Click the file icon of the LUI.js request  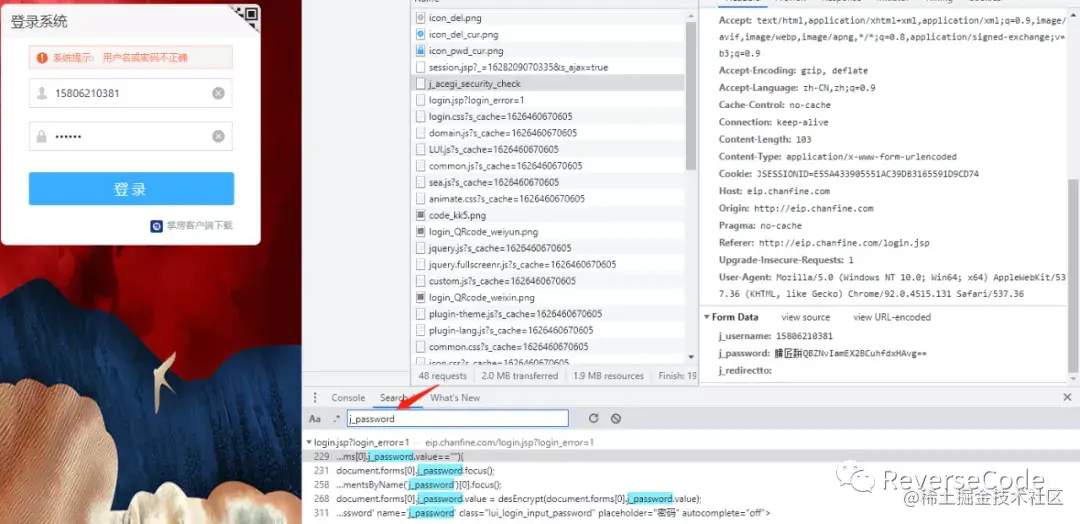point(420,149)
